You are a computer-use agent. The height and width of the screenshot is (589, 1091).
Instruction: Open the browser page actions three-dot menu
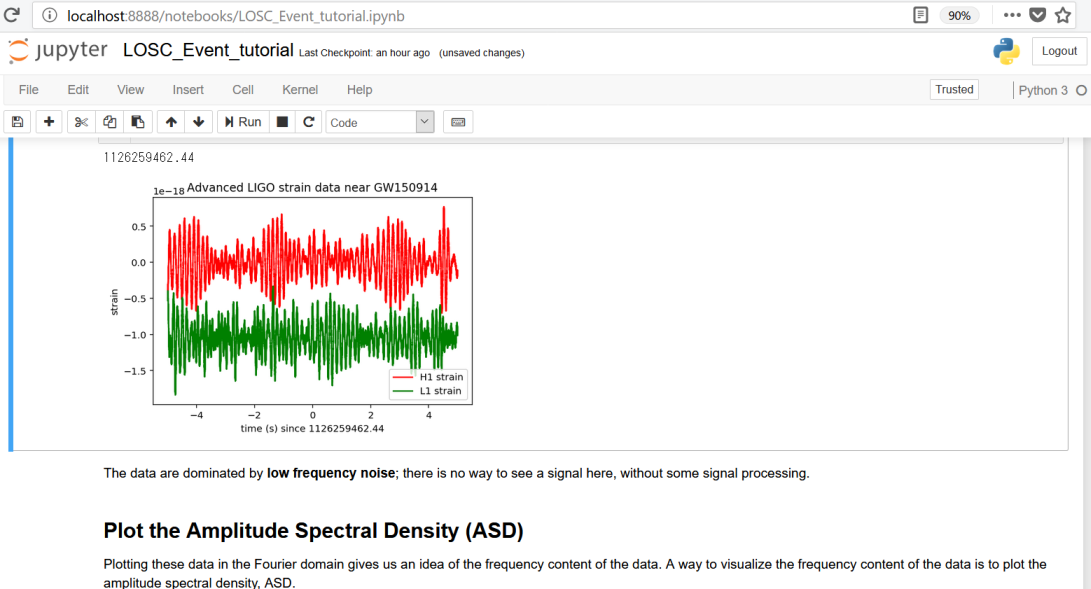(x=1012, y=15)
